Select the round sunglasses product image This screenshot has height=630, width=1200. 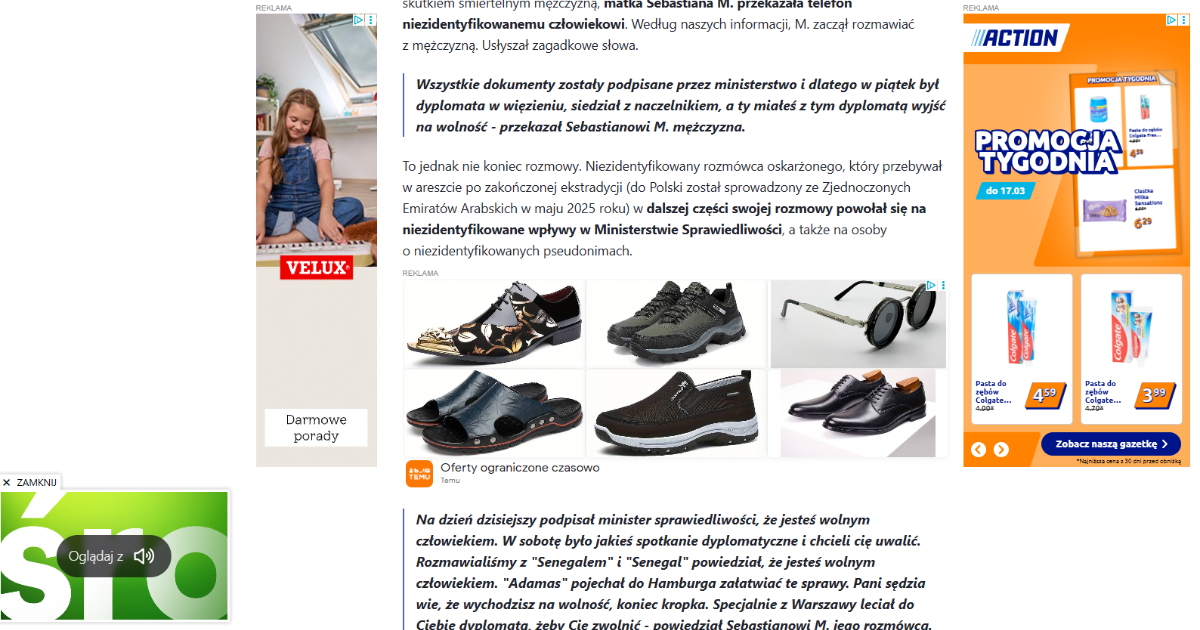858,323
